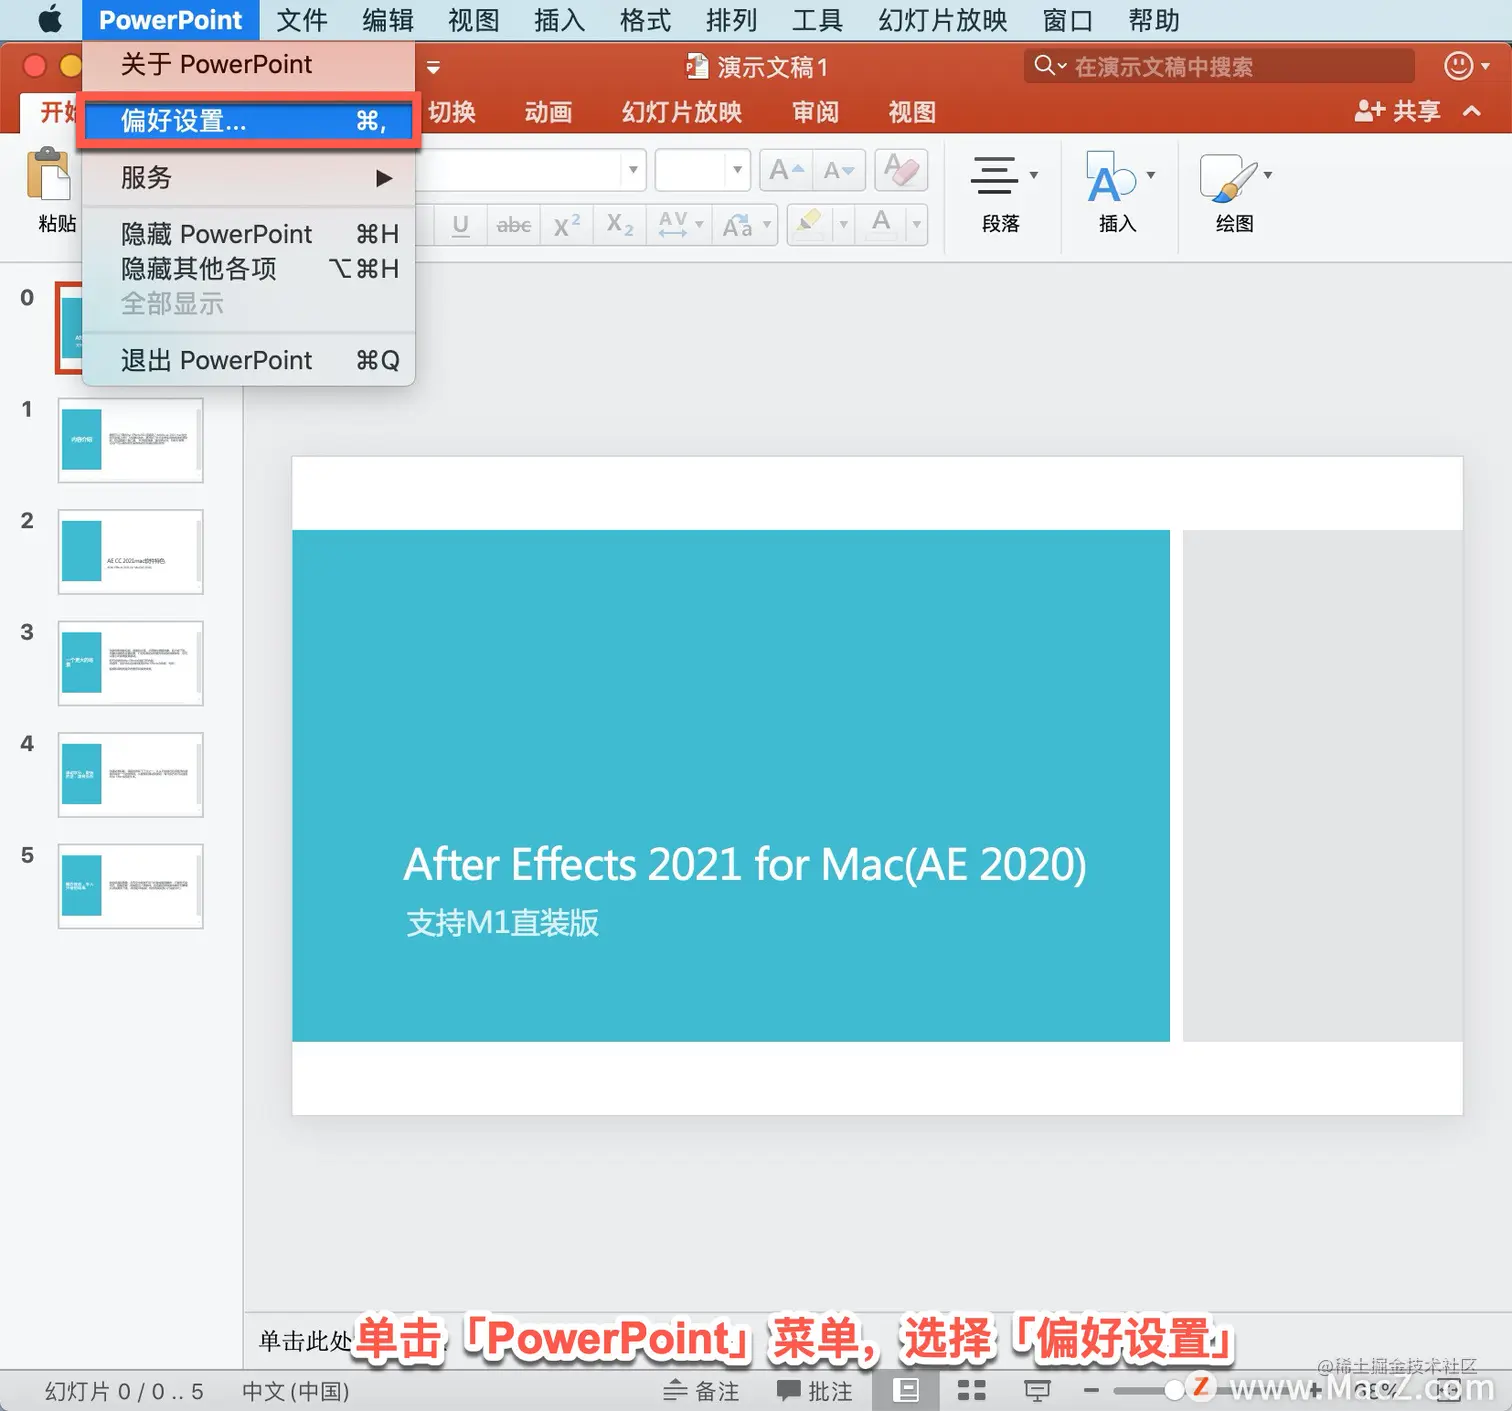1512x1411 pixels.
Task: Open the quick access toolbar dropdown arrow
Action: tap(433, 67)
